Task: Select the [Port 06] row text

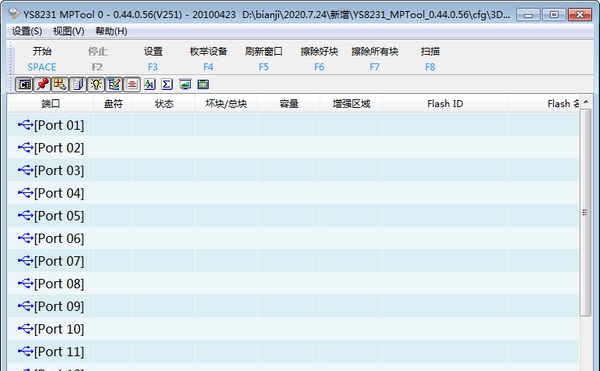Action: (x=59, y=238)
